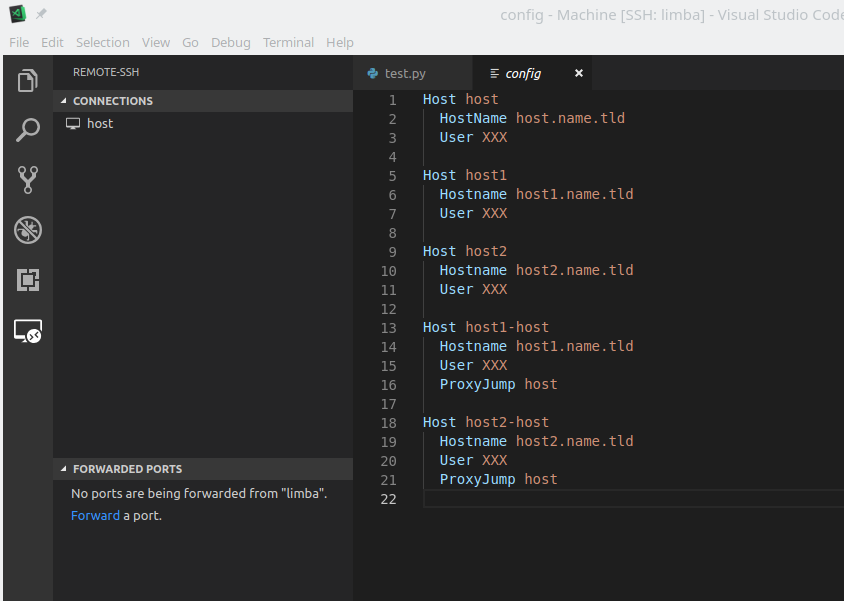Click the pin icon in the title bar
Viewport: 844px width, 601px height.
click(x=41, y=14)
